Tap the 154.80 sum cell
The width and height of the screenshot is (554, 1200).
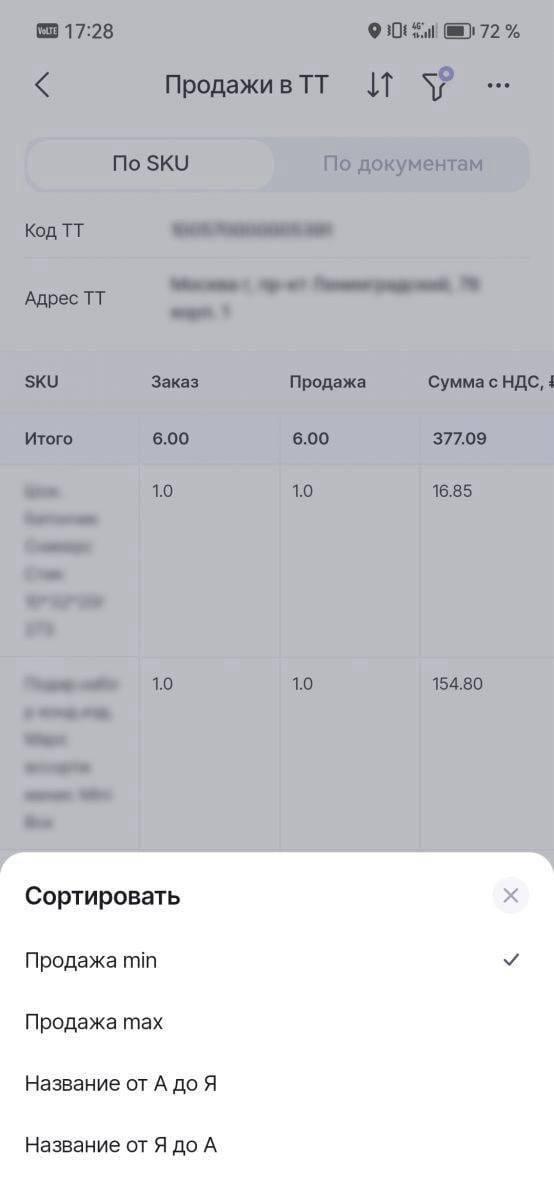[x=458, y=684]
